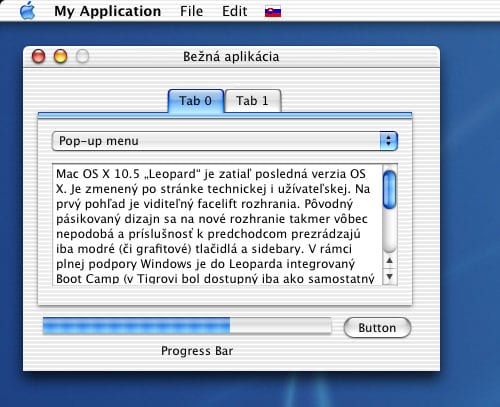The width and height of the screenshot is (500, 407).
Task: Click the blue scrollbar thumb
Action: (389, 190)
